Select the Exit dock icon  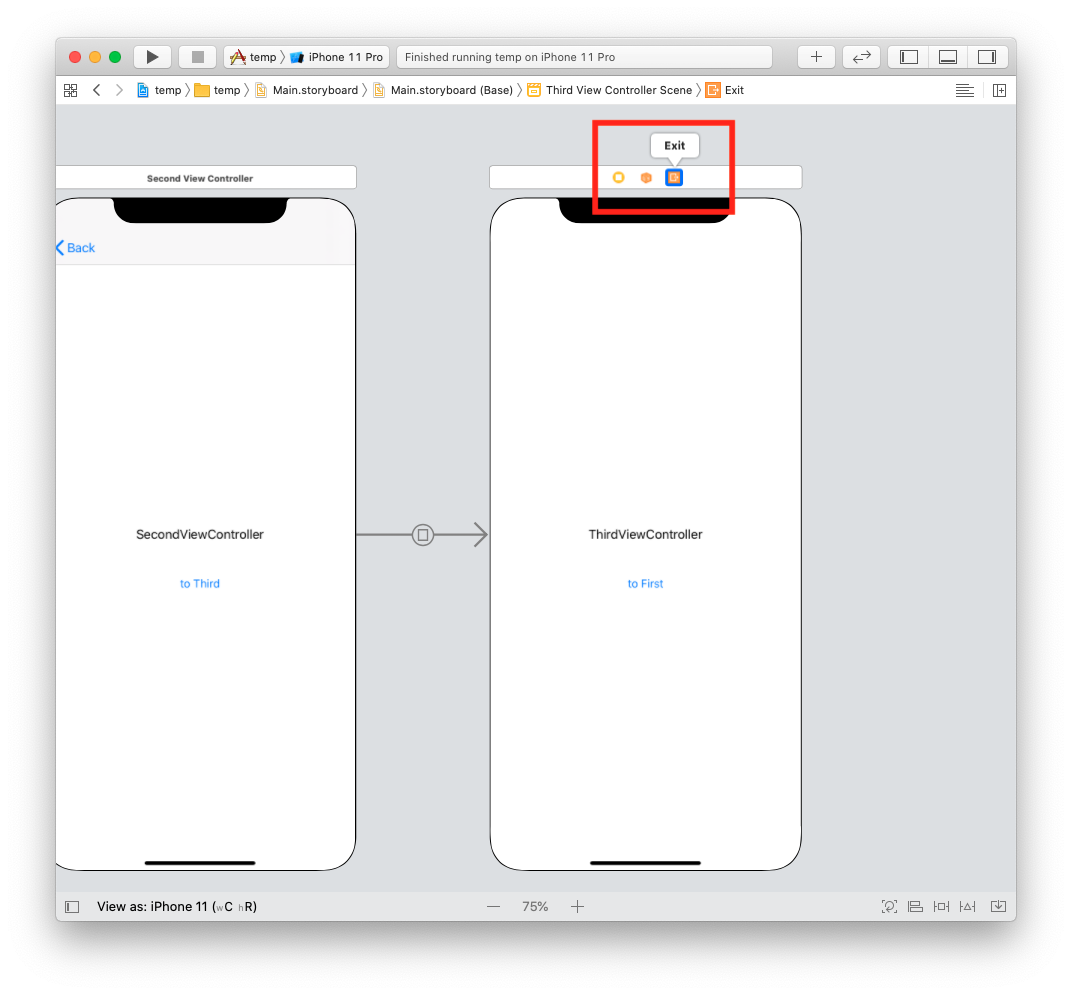pos(674,178)
